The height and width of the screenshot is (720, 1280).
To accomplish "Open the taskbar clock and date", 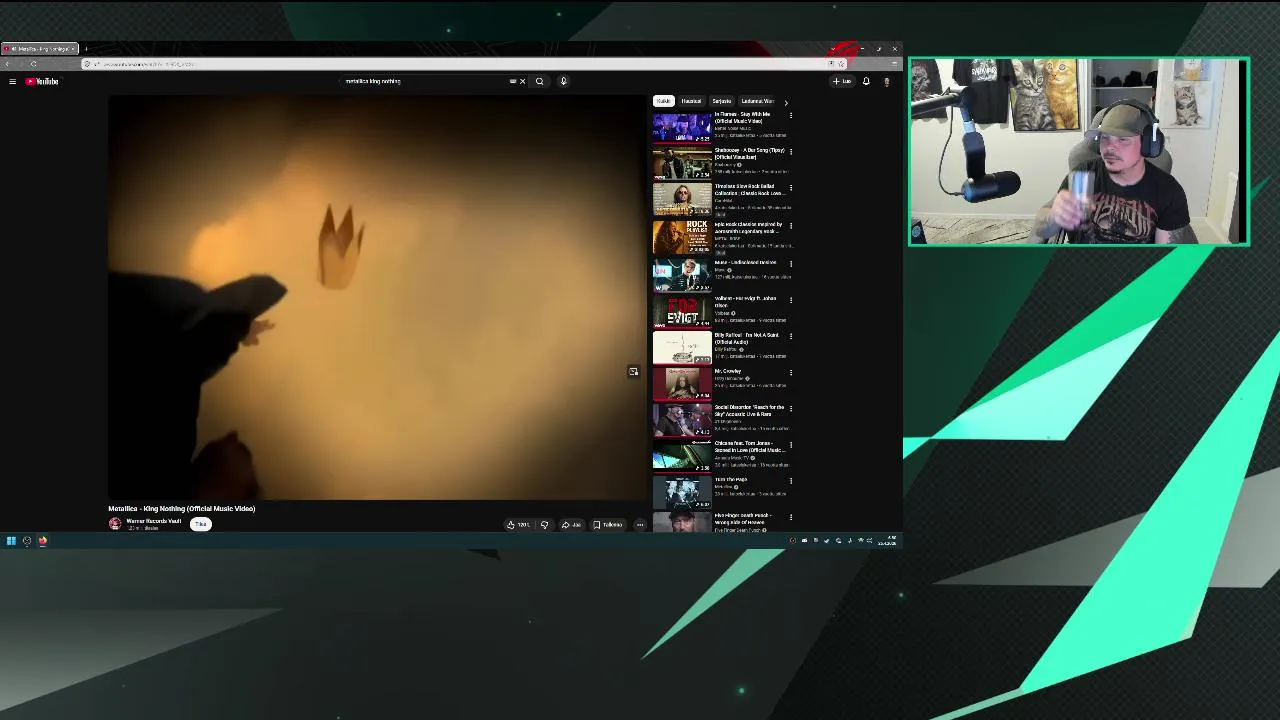I will pos(887,541).
